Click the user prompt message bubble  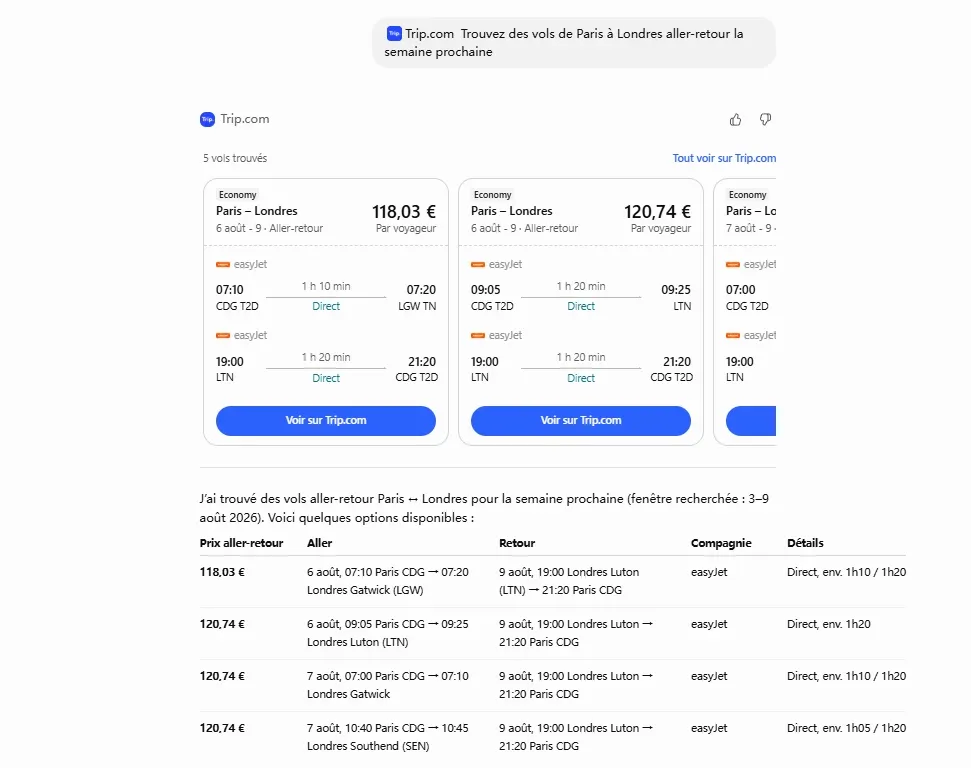[x=573, y=43]
